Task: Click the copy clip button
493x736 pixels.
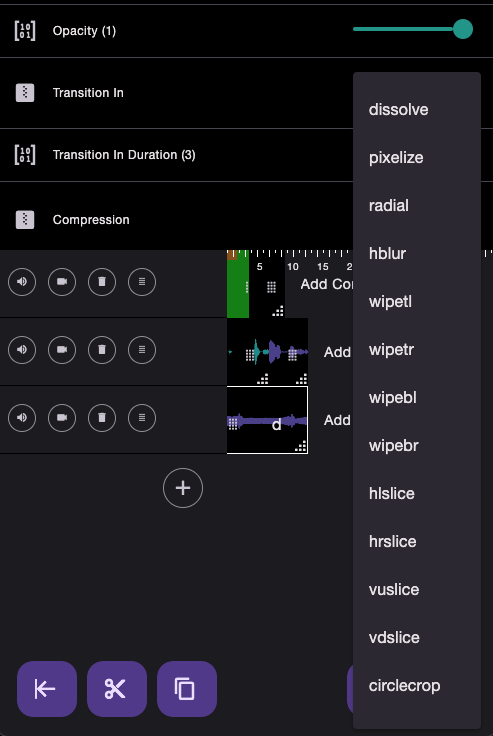Action: tap(187, 689)
